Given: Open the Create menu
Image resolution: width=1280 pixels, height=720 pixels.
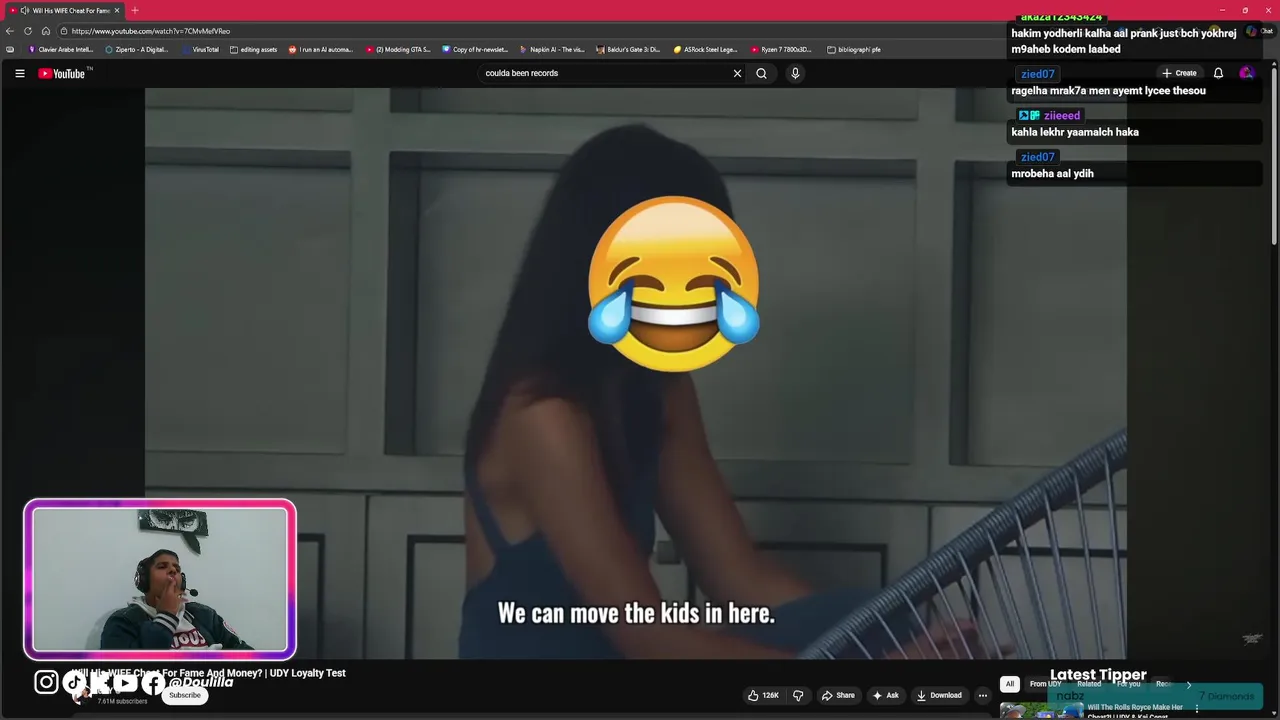Looking at the screenshot, I should click(1179, 73).
